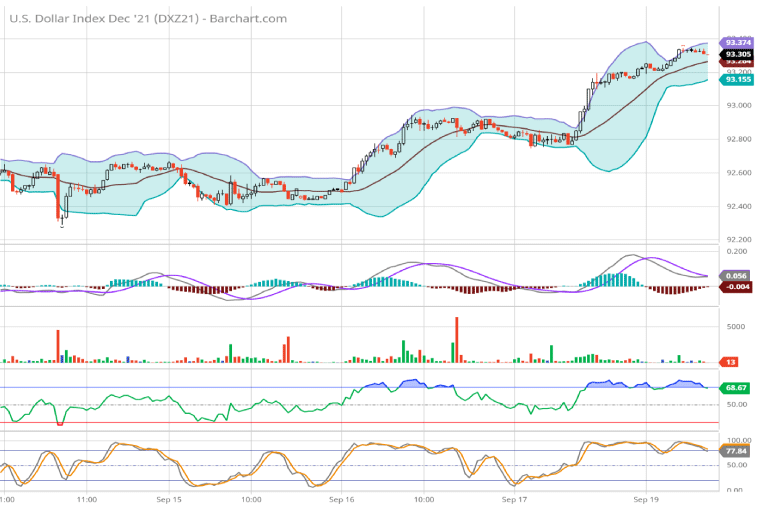Select the teal 93.155 lower band label
The height and width of the screenshot is (505, 758).
click(x=738, y=80)
